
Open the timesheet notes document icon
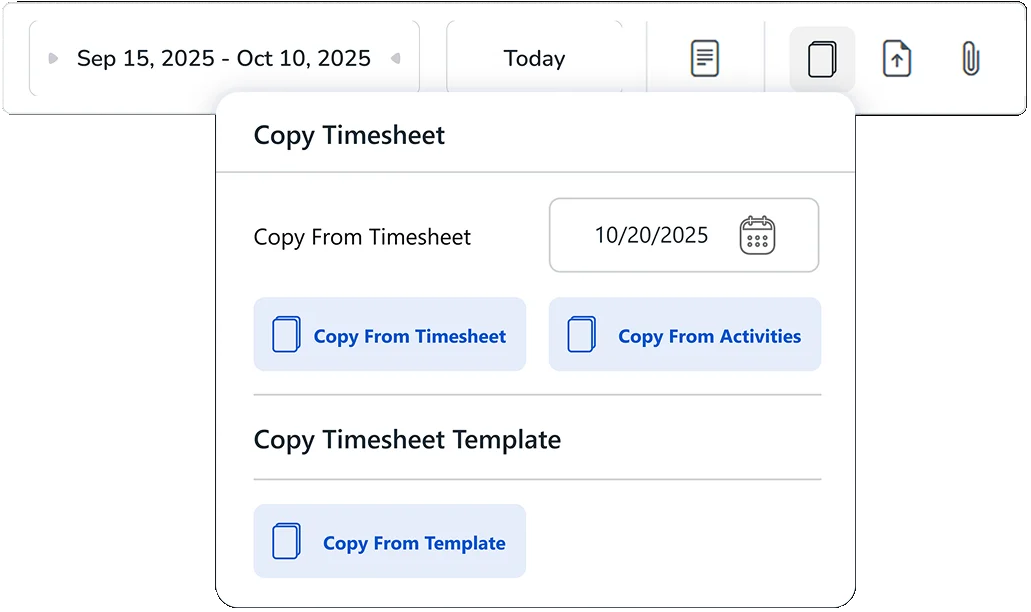[x=705, y=59]
